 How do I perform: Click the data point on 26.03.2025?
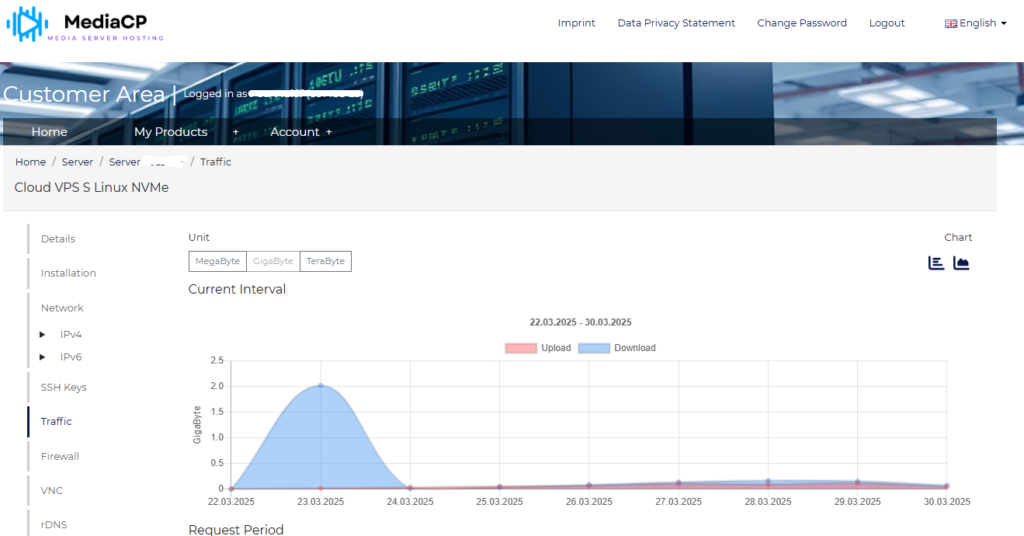(589, 486)
